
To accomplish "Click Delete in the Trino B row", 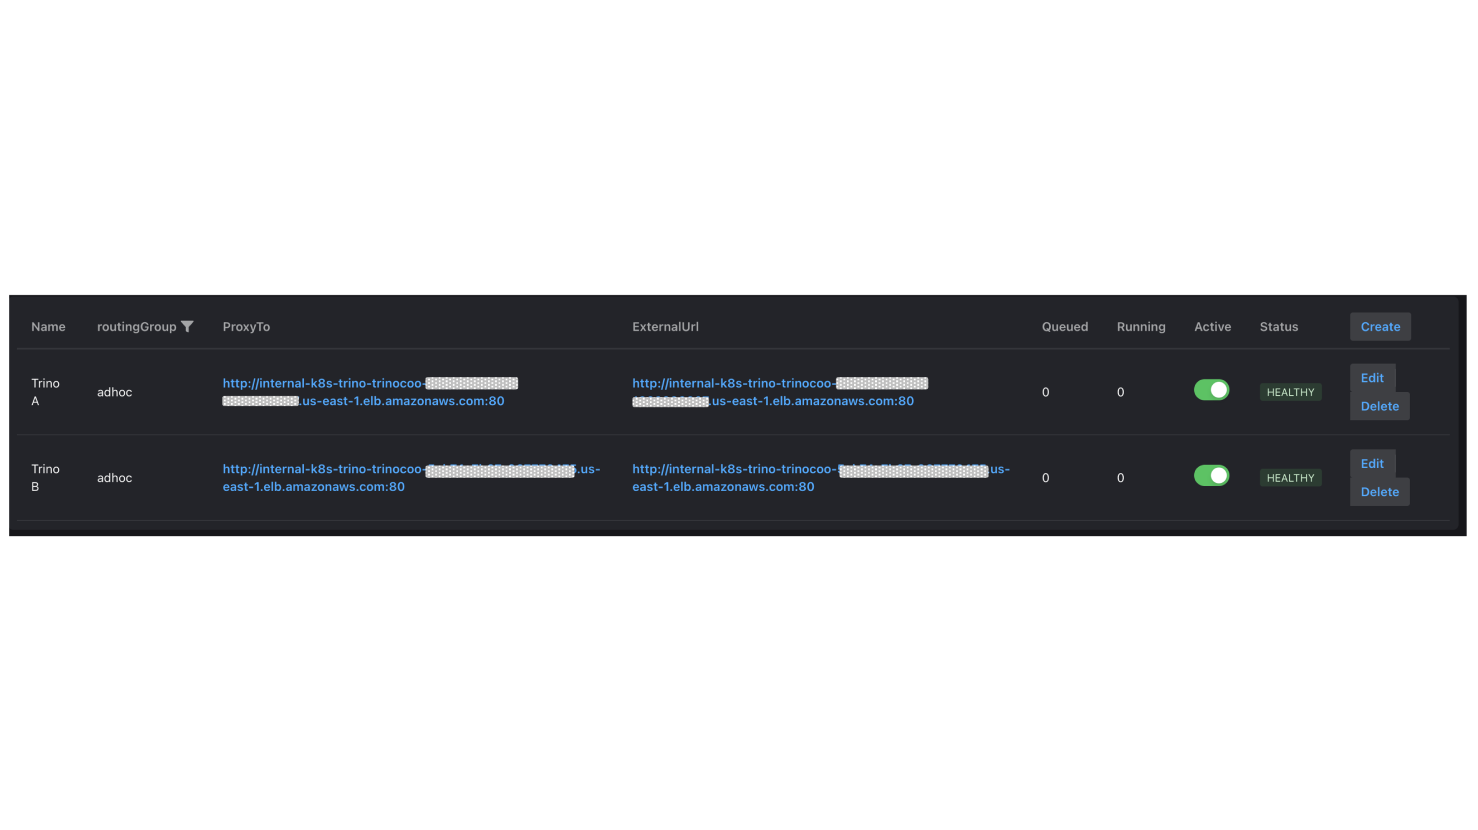I will coord(1379,492).
